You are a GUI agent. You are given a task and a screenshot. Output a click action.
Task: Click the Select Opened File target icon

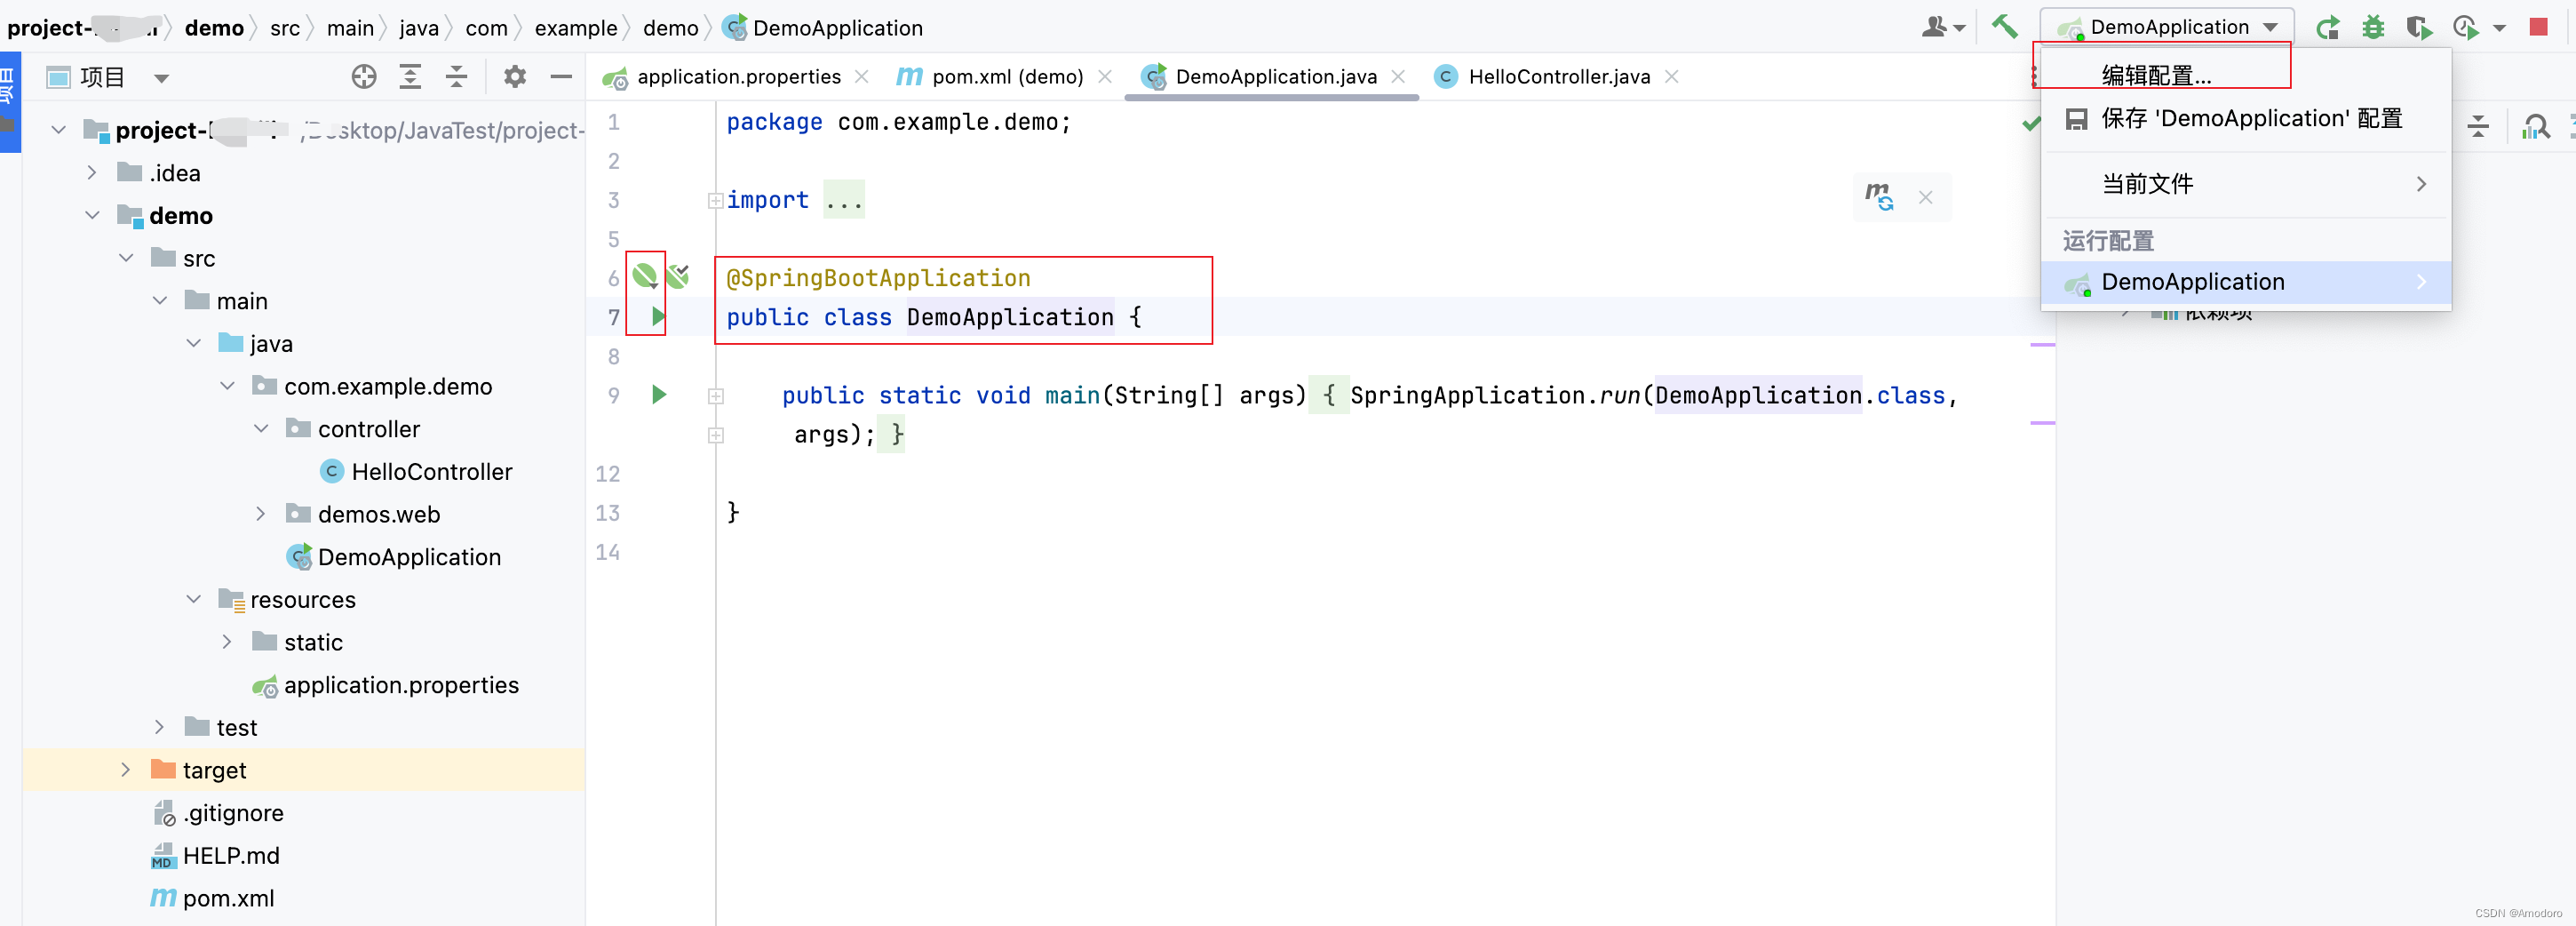click(x=364, y=77)
